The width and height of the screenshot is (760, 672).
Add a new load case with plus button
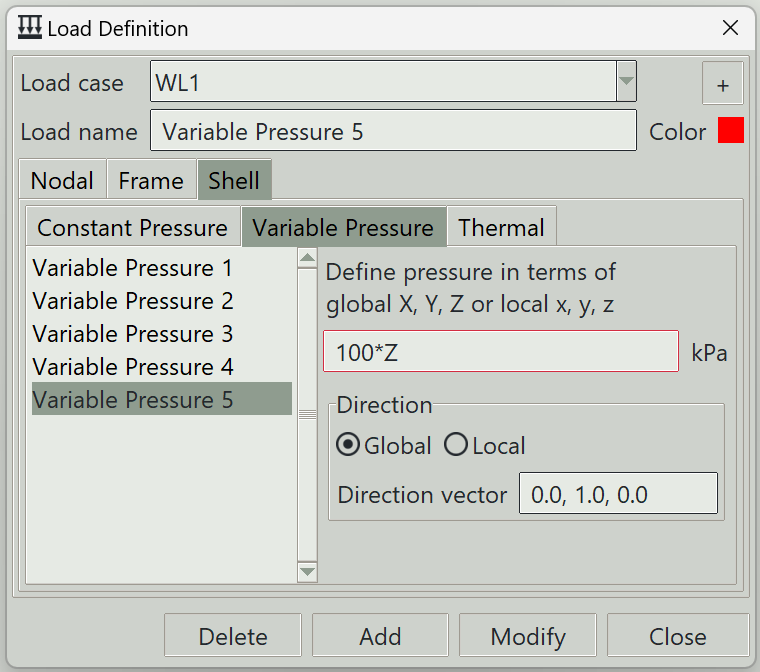tap(722, 83)
